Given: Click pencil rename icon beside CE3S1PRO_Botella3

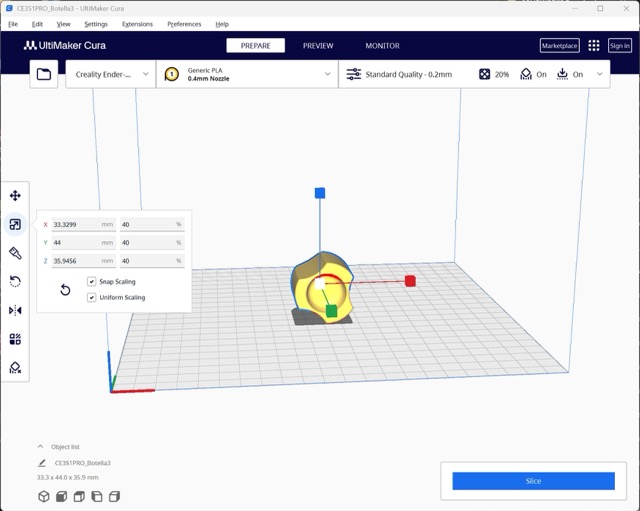Looking at the screenshot, I should point(42,463).
